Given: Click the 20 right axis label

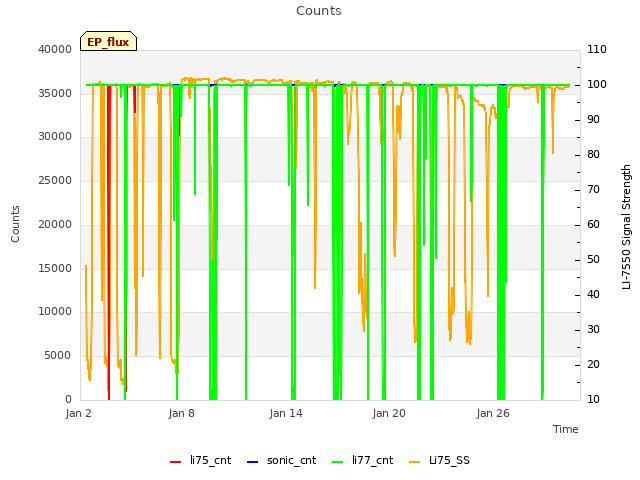Looking at the screenshot, I should click(593, 364).
